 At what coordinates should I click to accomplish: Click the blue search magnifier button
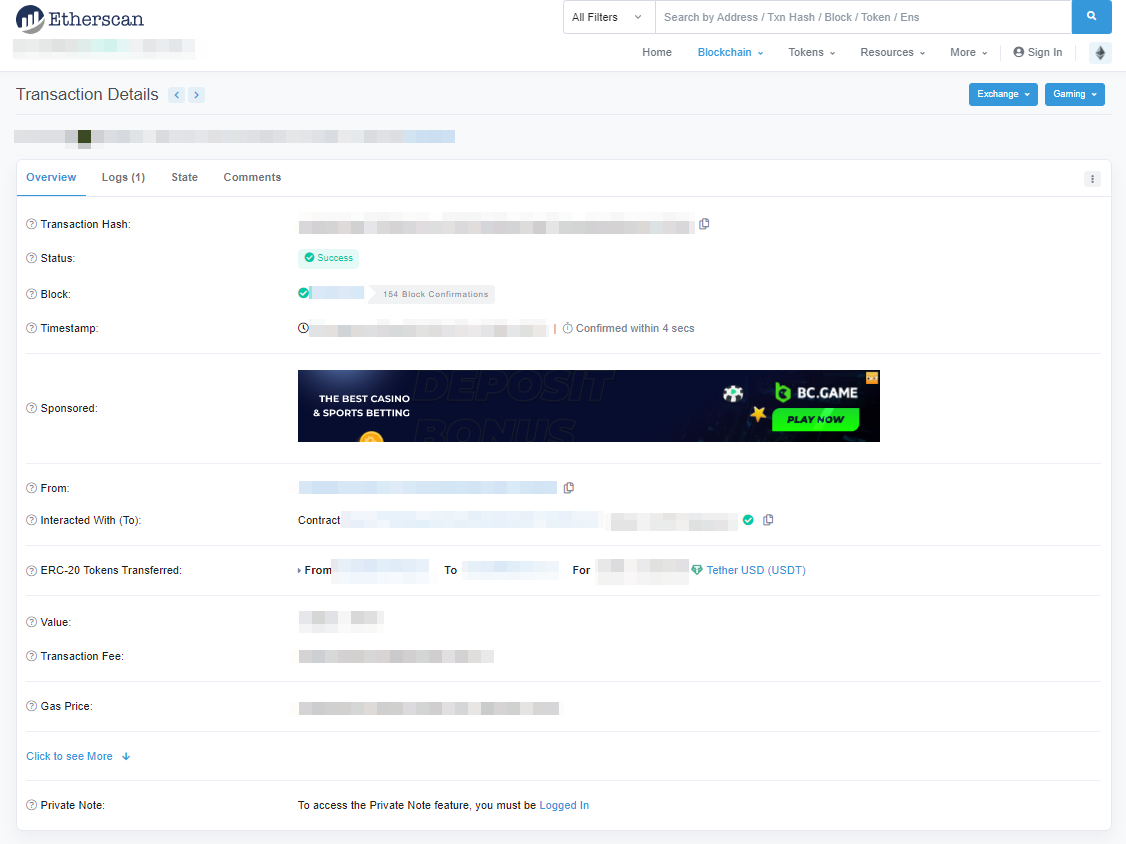click(x=1091, y=17)
